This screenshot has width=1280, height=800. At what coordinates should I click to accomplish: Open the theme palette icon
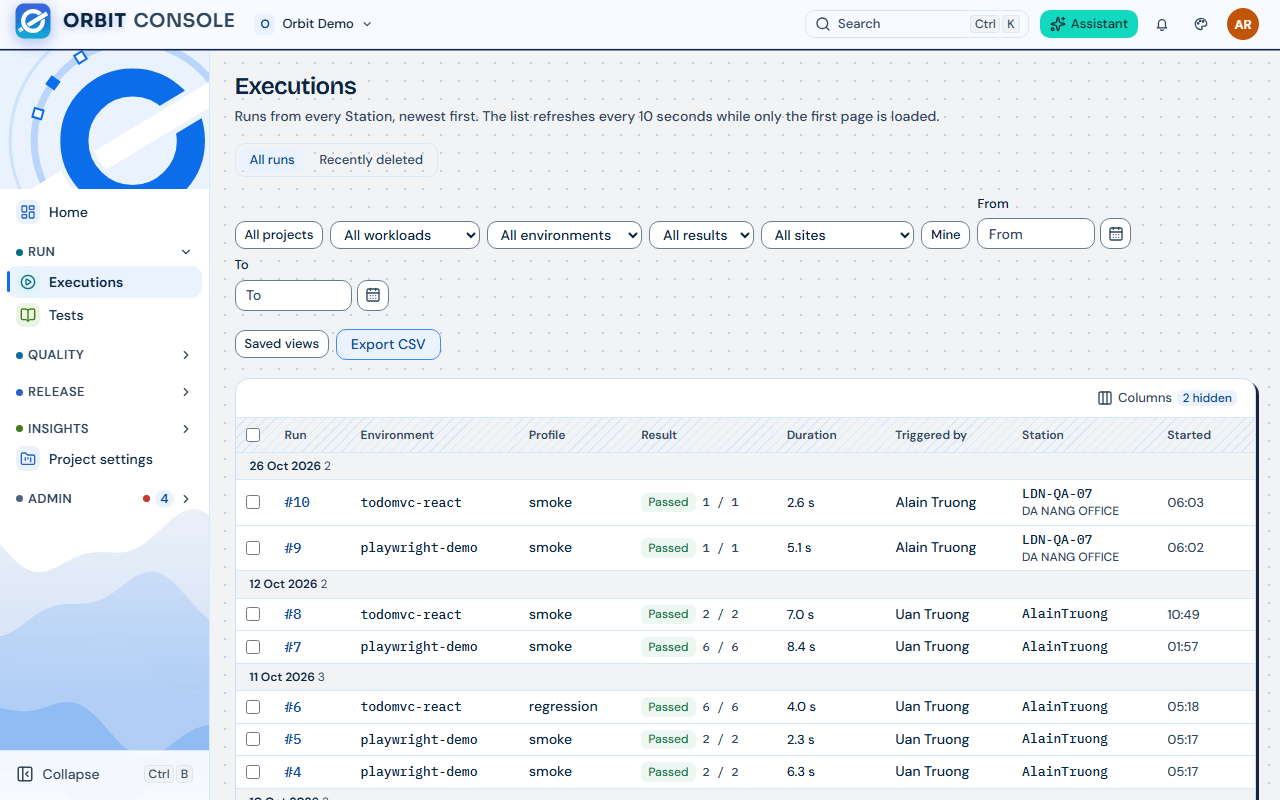[1201, 24]
